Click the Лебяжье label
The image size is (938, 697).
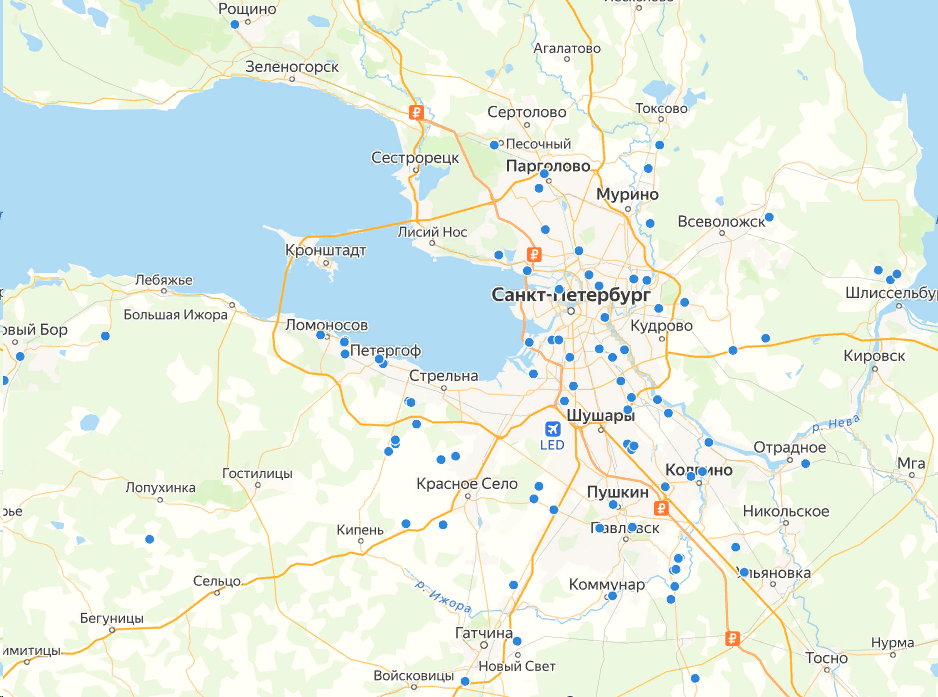pos(164,280)
